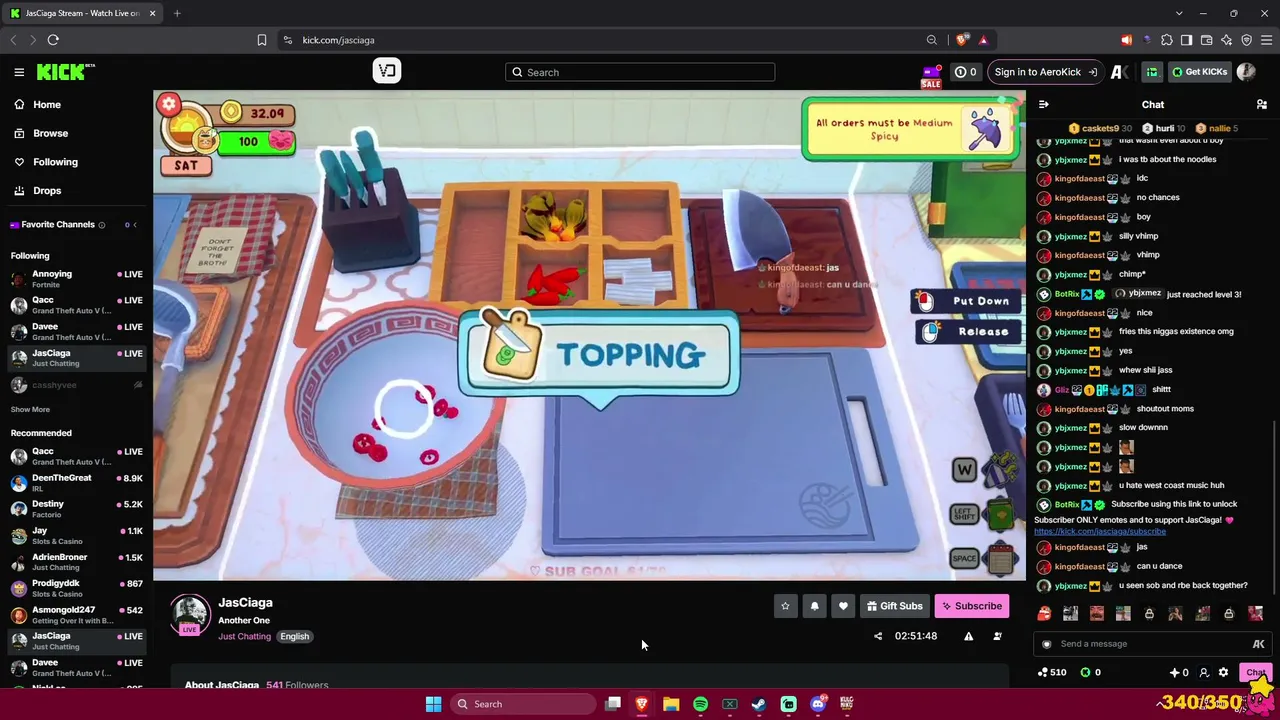
Task: Open the user profile avatar menu
Action: 1246,72
